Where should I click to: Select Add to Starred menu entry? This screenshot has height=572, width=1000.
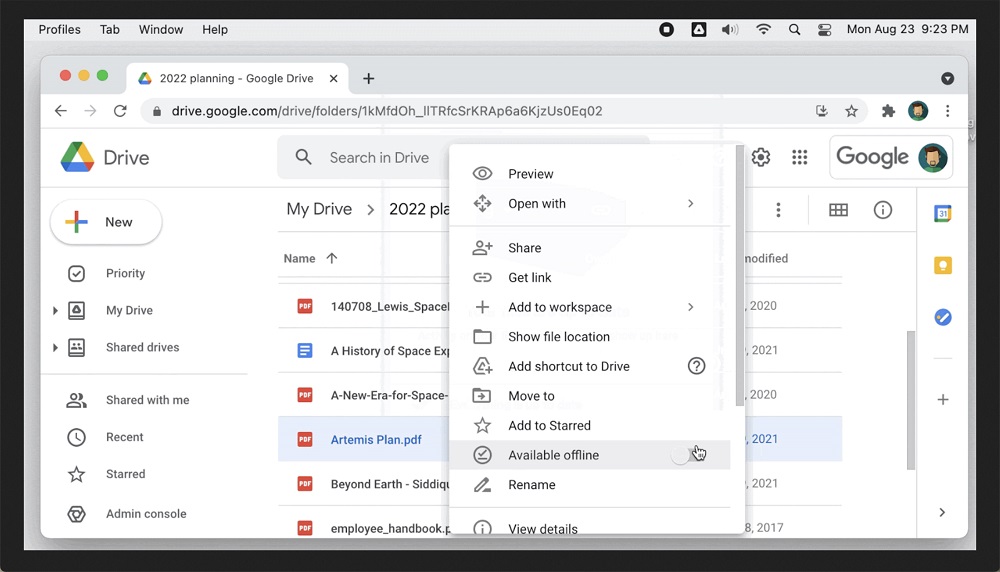(x=590, y=425)
